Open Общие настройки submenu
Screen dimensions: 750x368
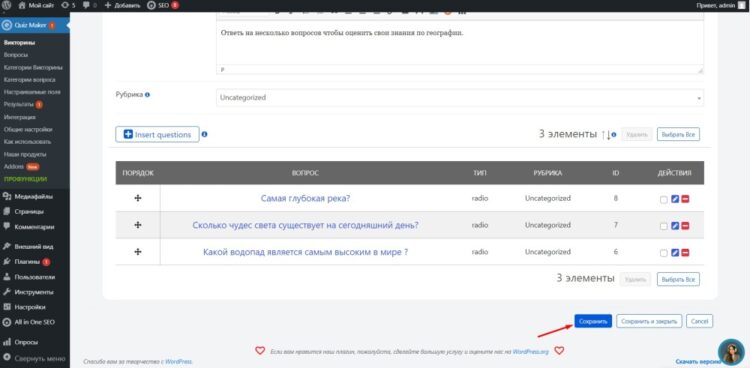(x=28, y=129)
